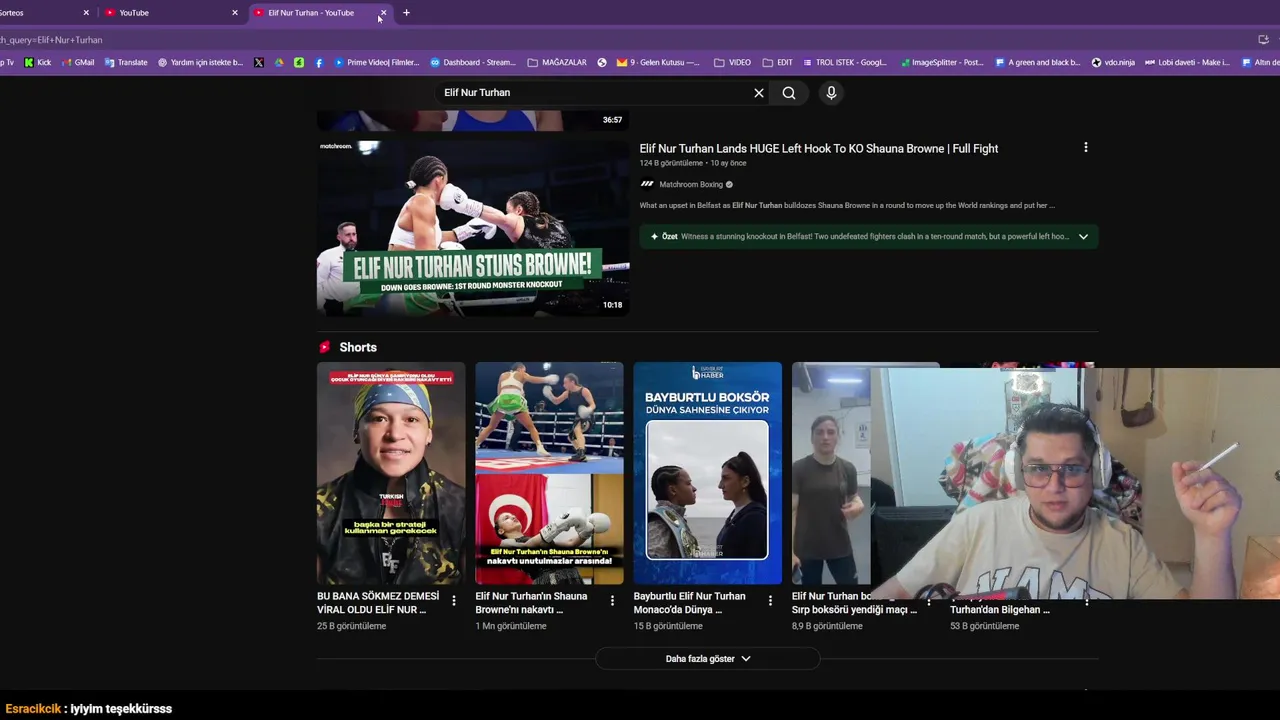Click the 36:57 video thumbnail at top
1280x720 pixels.
473,120
